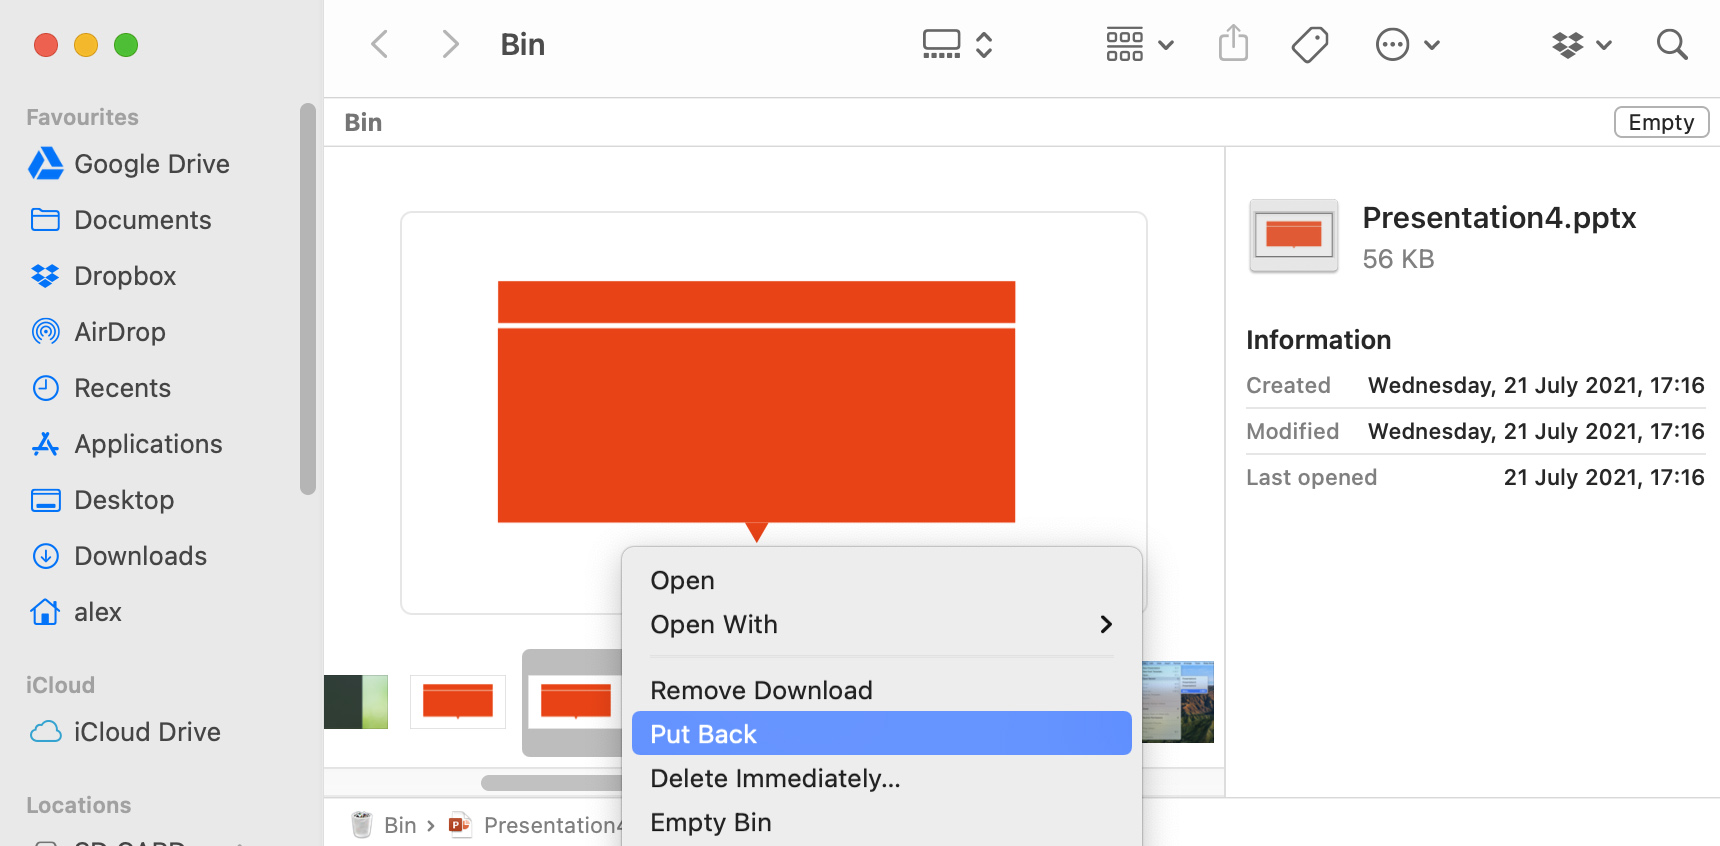1720x846 pixels.
Task: Open the Dropbox toolbar dropdown
Action: click(x=1581, y=44)
